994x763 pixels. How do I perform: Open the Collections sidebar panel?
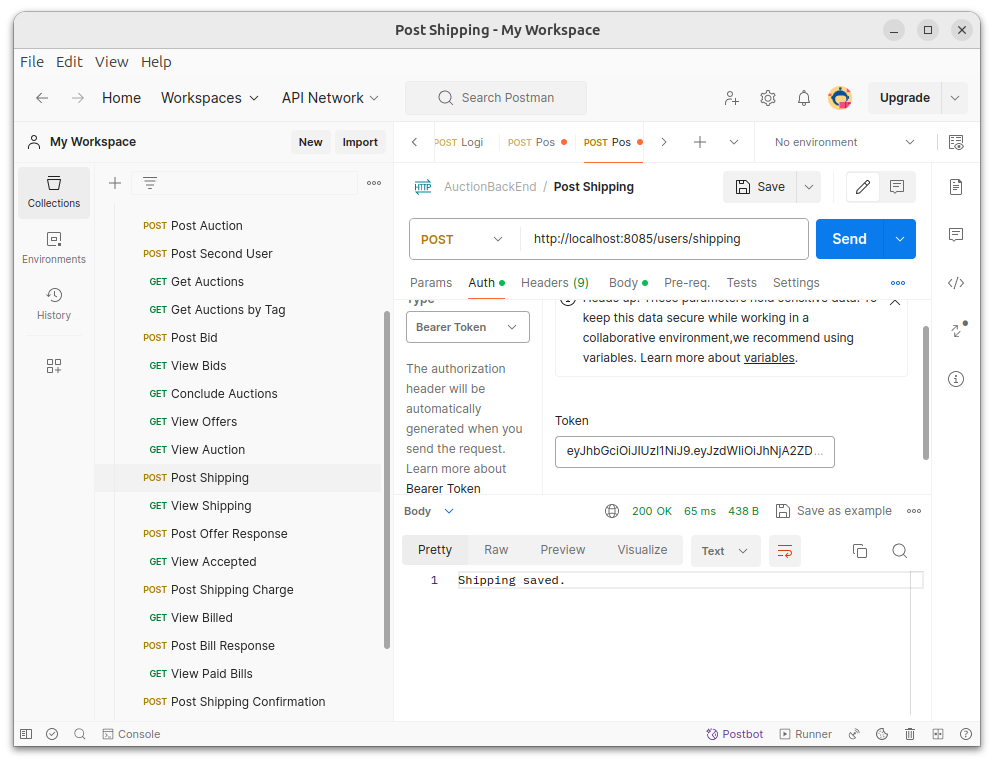pos(54,193)
